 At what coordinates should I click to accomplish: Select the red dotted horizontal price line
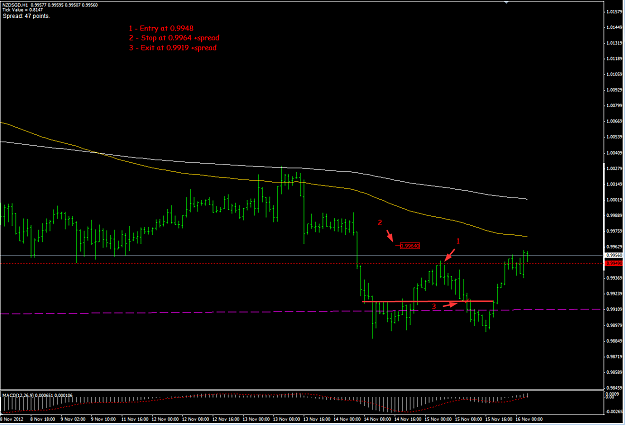302,264
